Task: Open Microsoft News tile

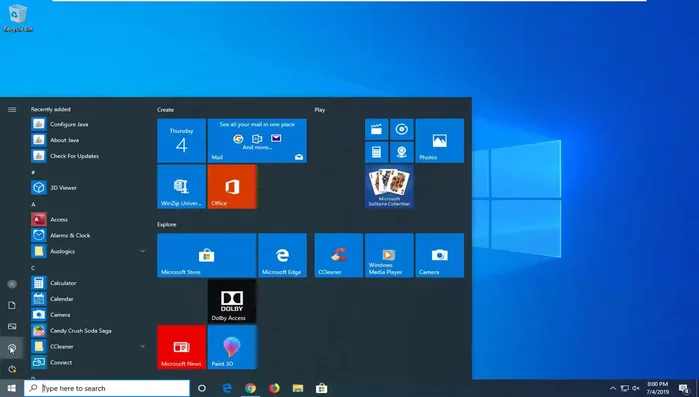Action: pos(181,347)
